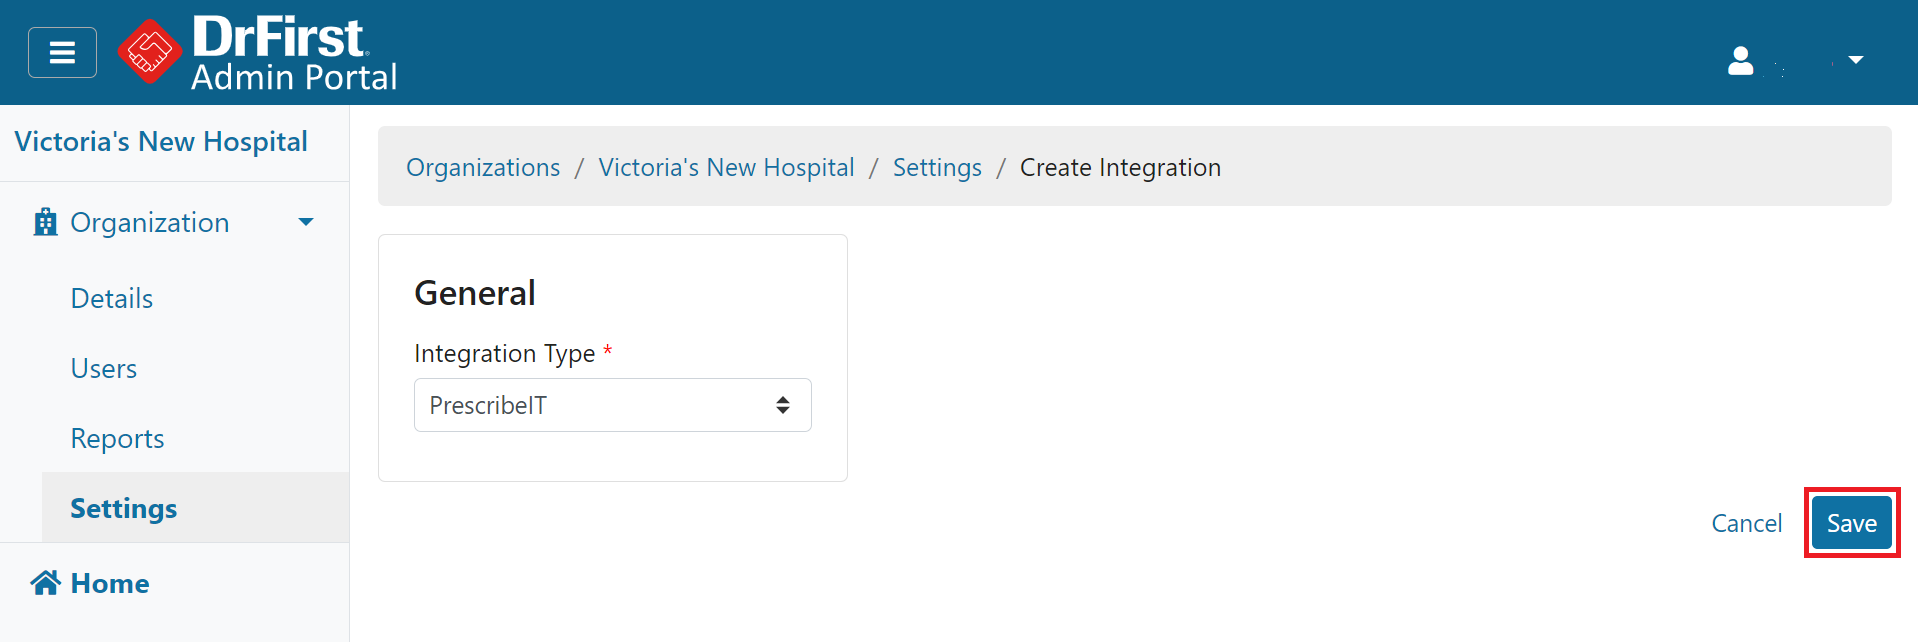Click the Organization building icon
This screenshot has height=642, width=1918.
pyautogui.click(x=45, y=222)
